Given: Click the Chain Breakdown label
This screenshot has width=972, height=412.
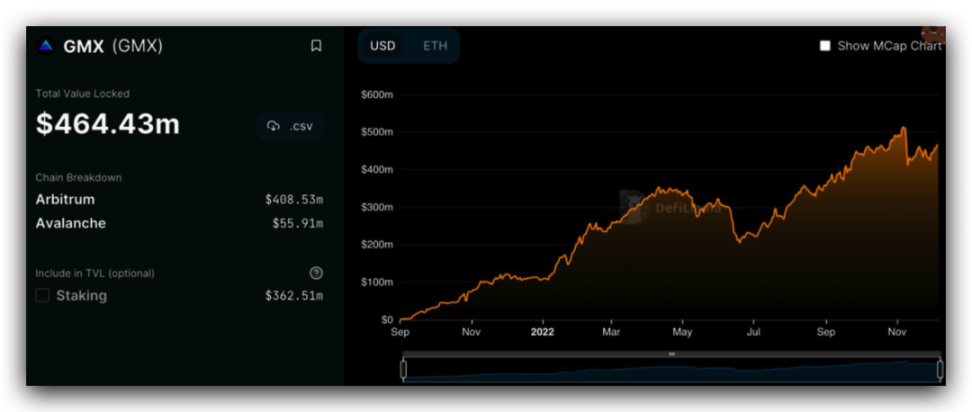Looking at the screenshot, I should [x=79, y=177].
